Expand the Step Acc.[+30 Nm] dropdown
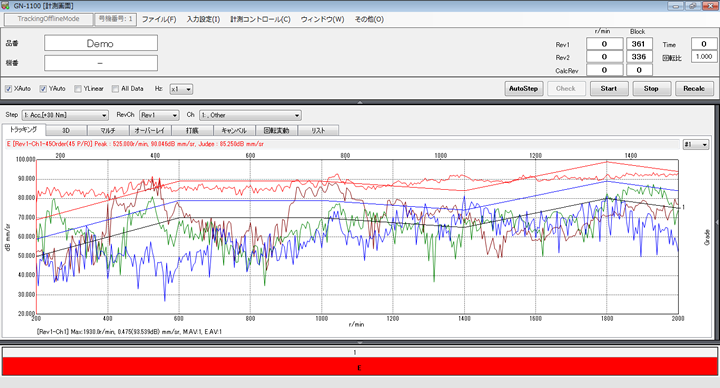 pyautogui.click(x=65, y=115)
